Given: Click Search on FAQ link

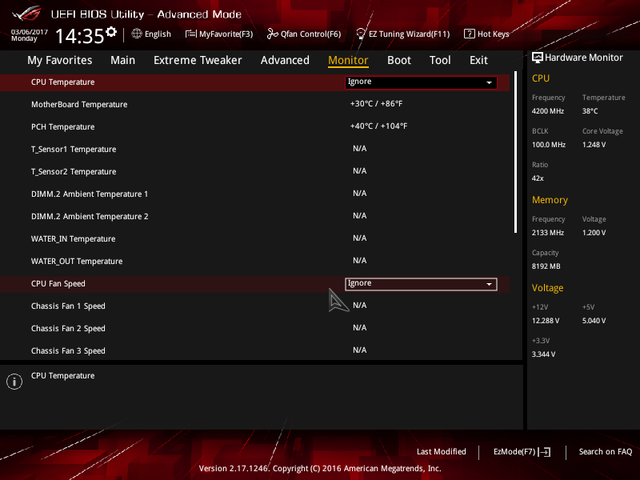Looking at the screenshot, I should click(605, 452).
